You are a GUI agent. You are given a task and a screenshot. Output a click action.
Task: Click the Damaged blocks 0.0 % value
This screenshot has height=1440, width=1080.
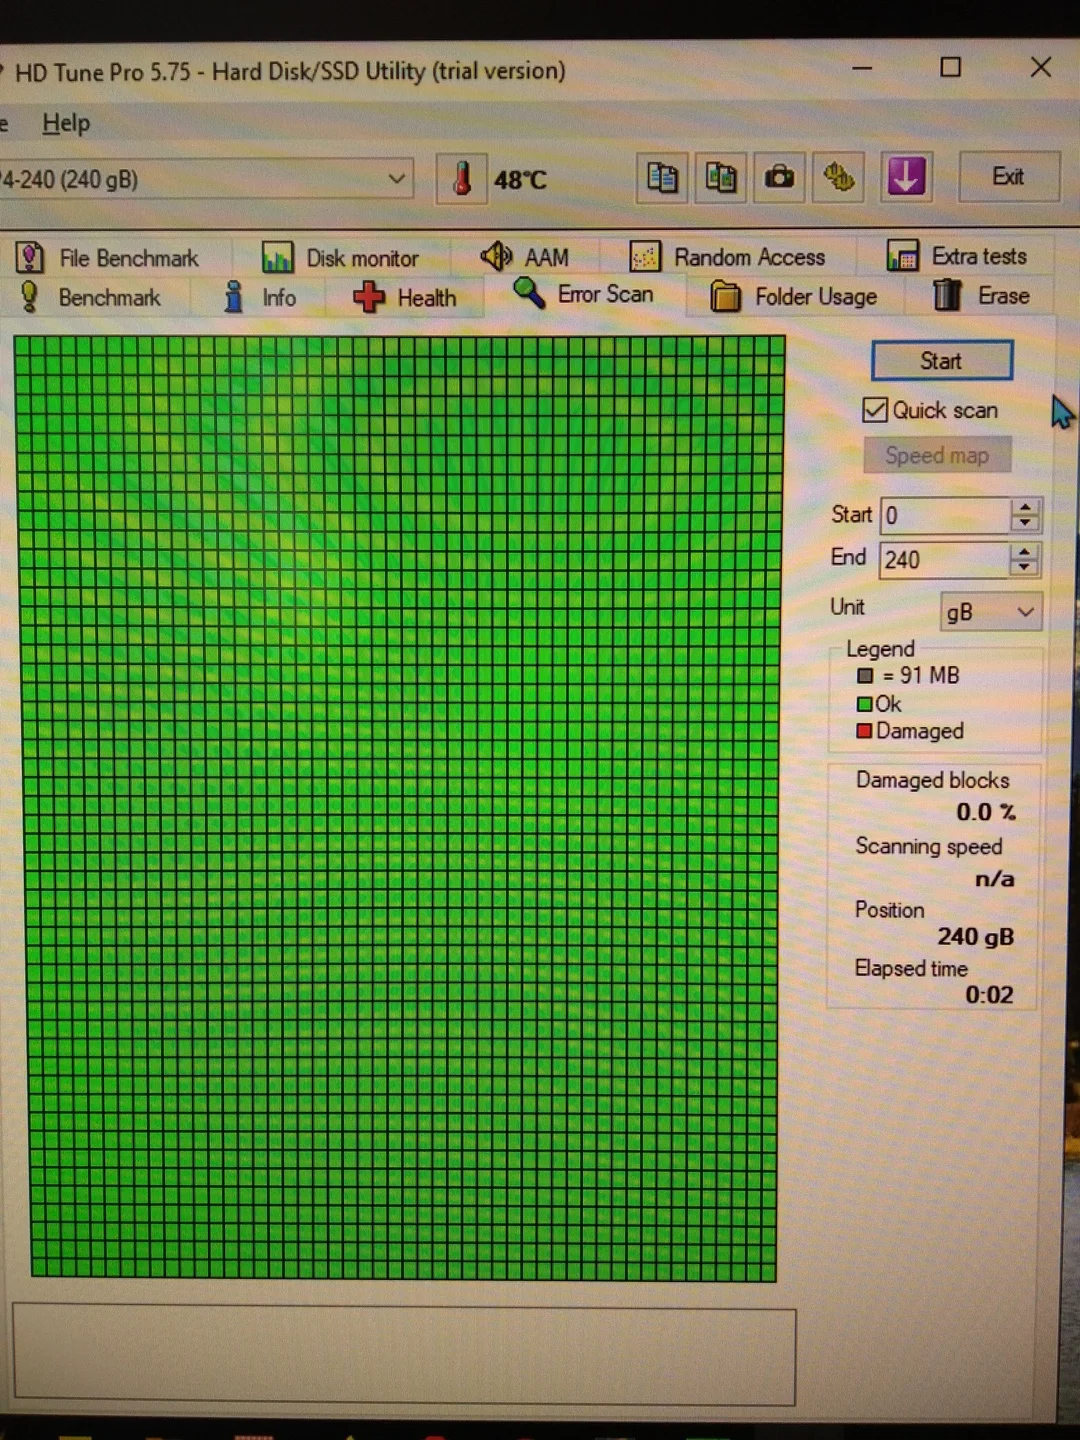tap(986, 812)
